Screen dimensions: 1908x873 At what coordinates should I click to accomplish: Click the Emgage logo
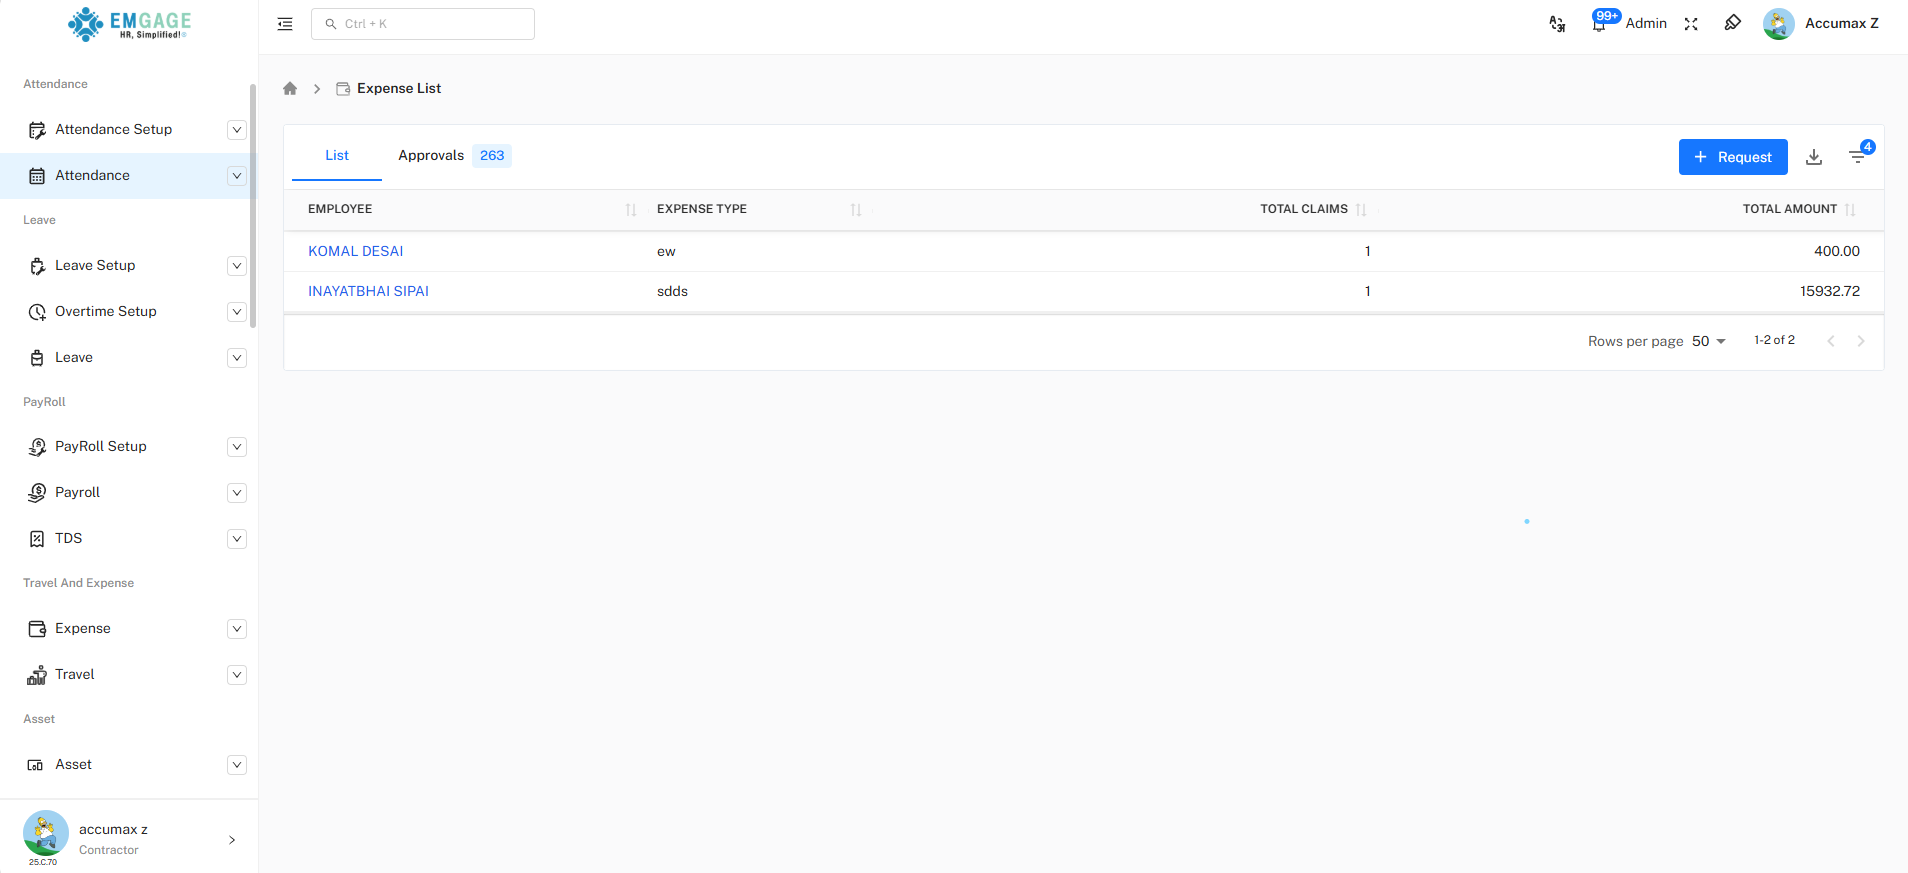click(129, 24)
